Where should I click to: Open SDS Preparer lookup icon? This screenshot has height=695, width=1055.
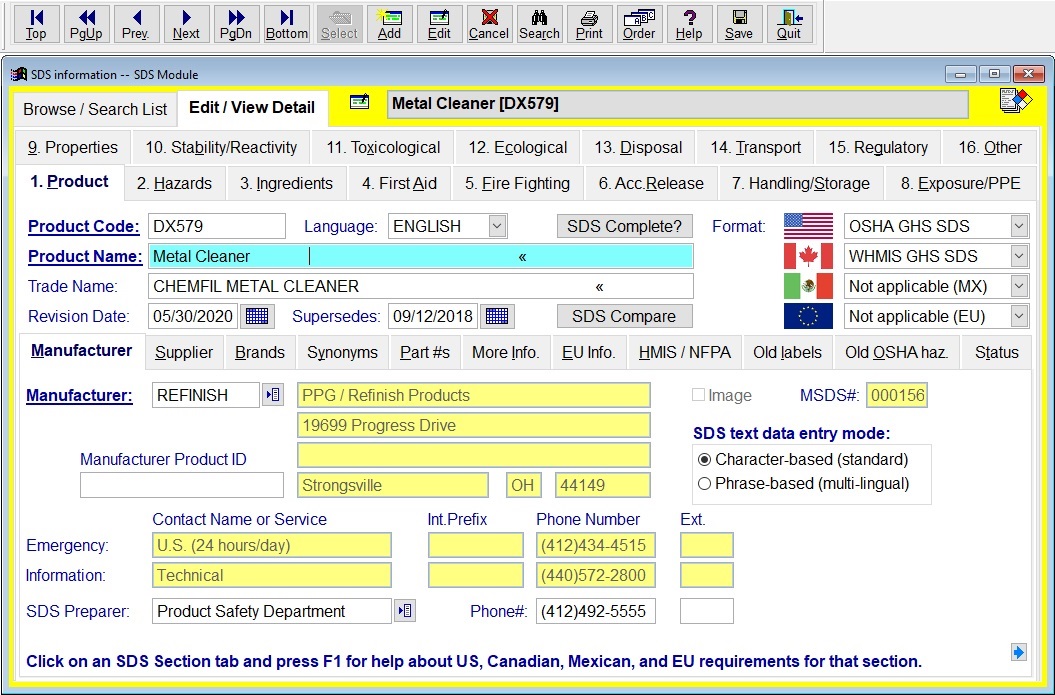tap(405, 611)
